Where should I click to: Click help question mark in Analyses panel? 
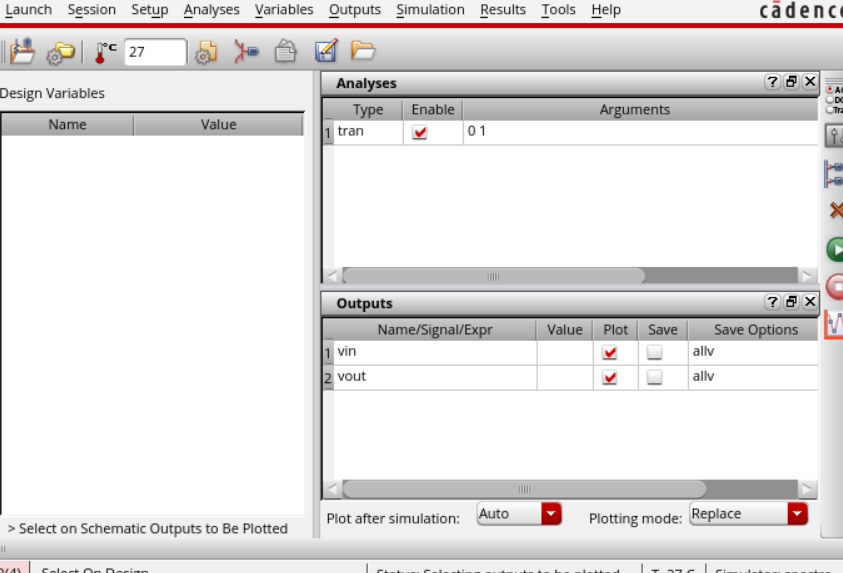click(x=772, y=82)
